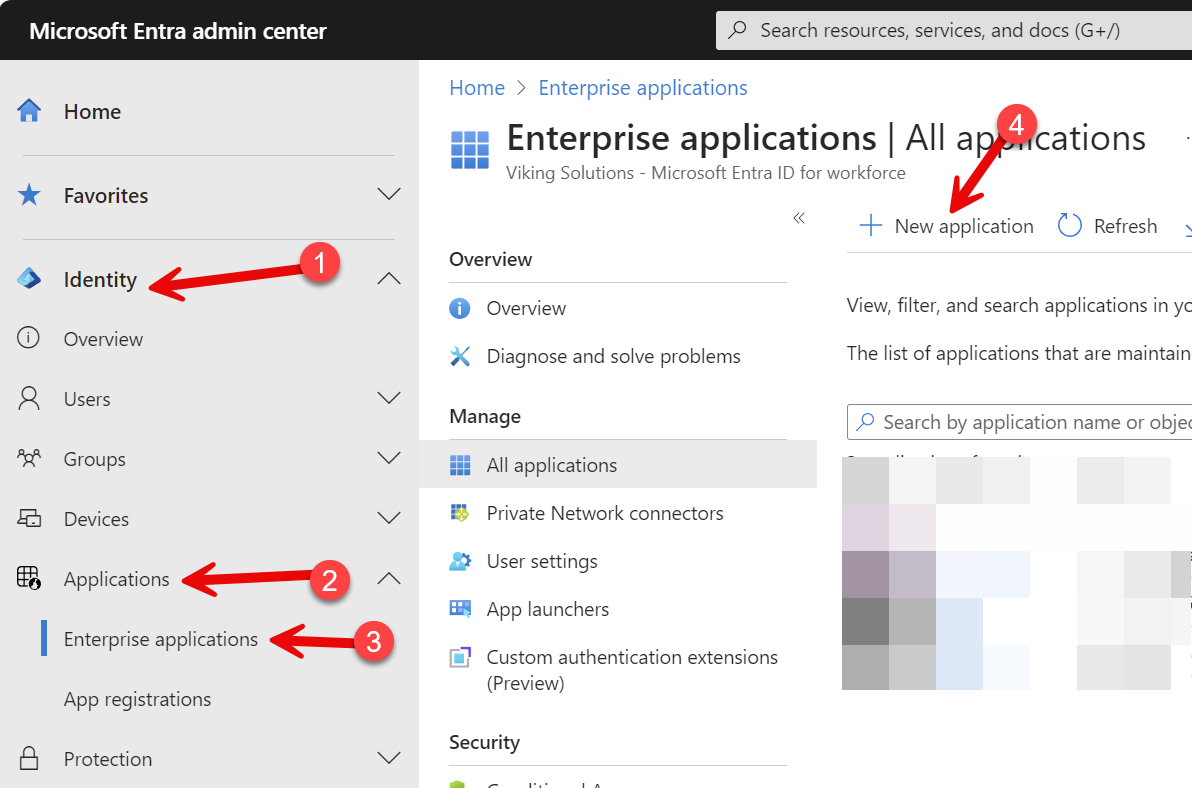Open the All applications menu item
1192x788 pixels.
tap(552, 464)
